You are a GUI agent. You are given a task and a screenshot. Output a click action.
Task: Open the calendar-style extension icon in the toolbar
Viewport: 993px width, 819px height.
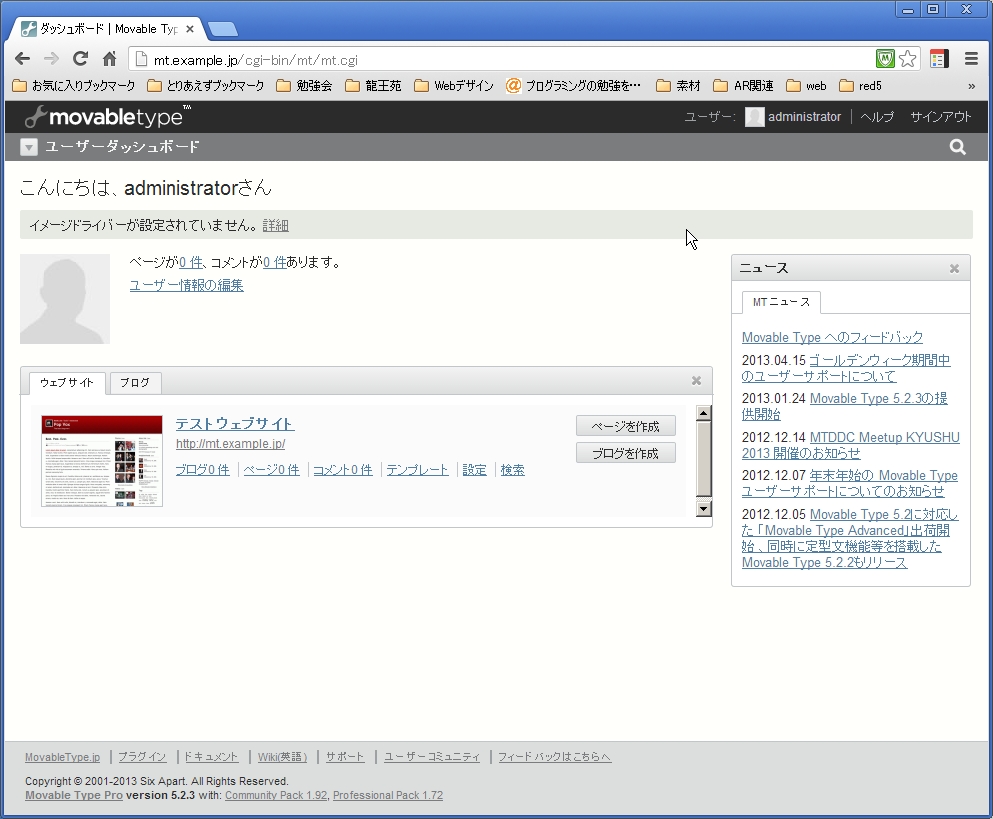point(939,60)
